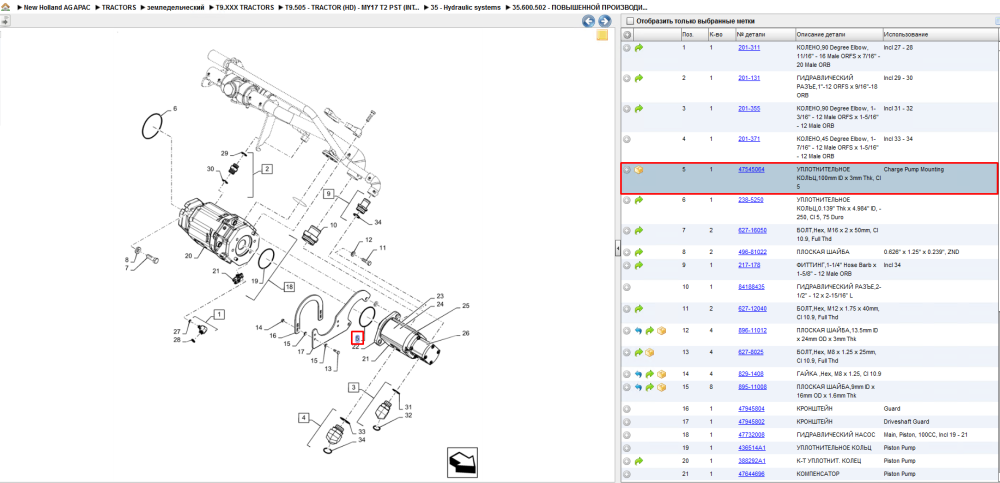
Task: Click blue back arrow for part 829-1408
Action: tap(638, 374)
